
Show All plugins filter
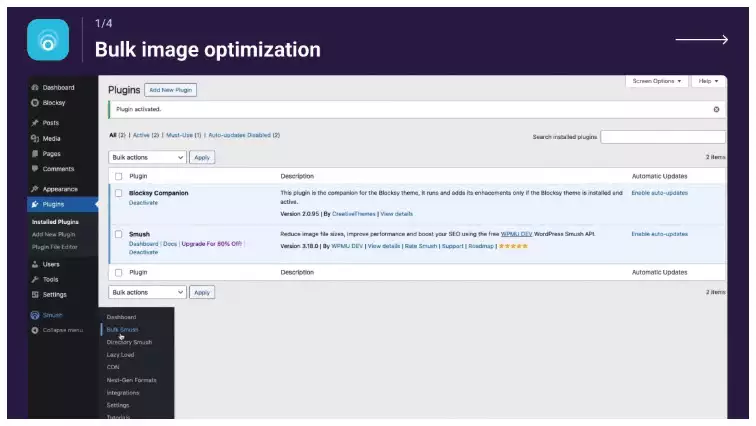tap(117, 135)
